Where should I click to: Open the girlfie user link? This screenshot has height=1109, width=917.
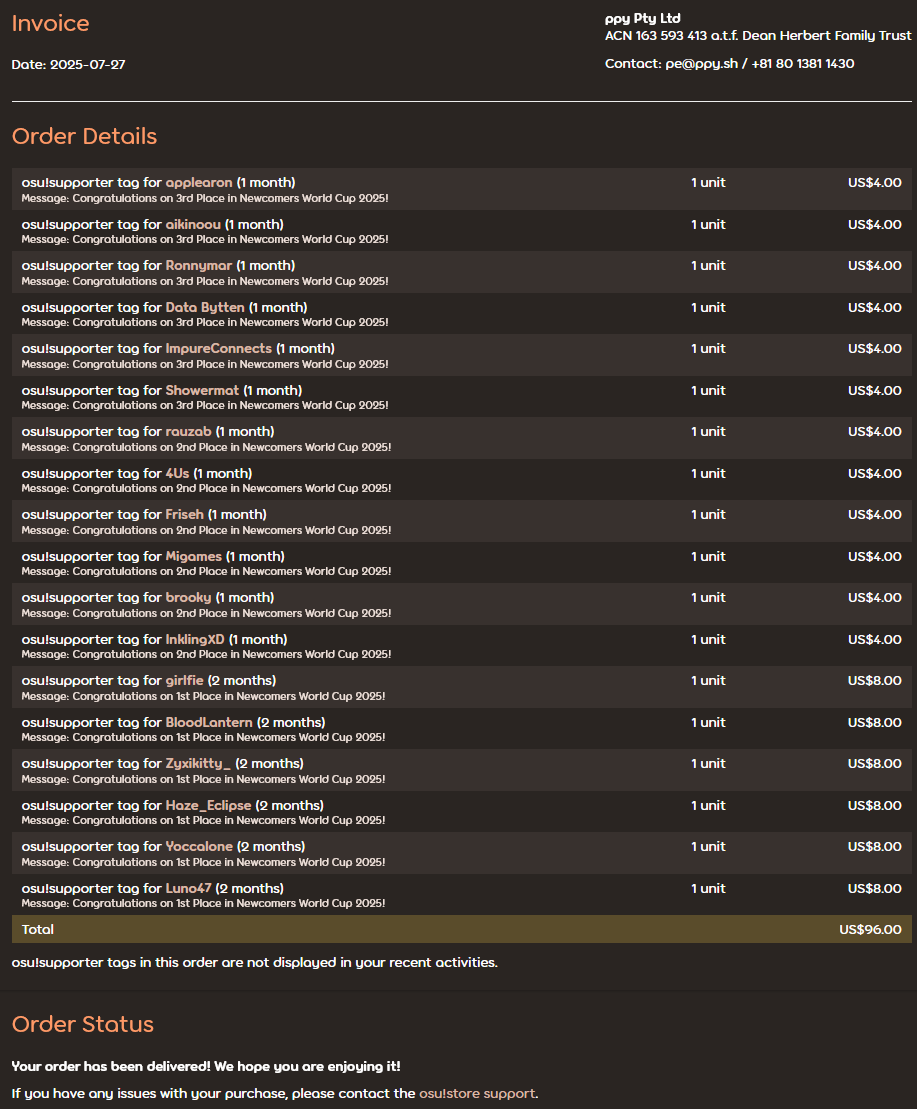click(185, 680)
